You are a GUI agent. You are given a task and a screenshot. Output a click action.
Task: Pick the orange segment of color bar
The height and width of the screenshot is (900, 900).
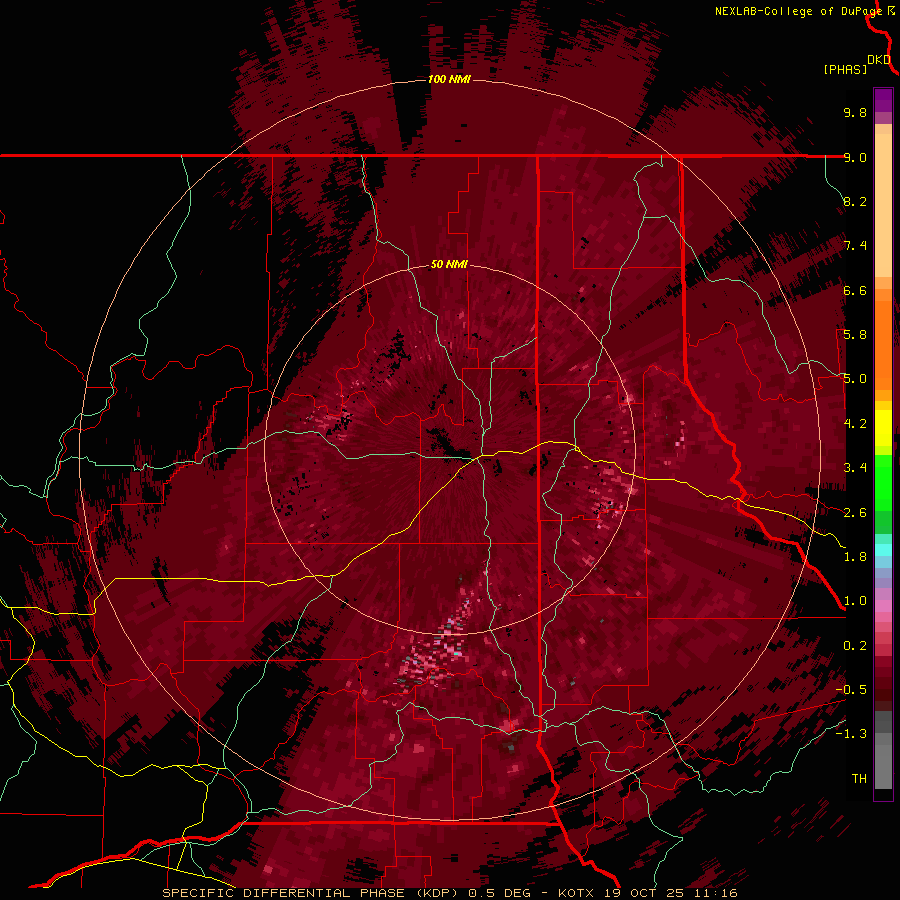(x=883, y=344)
